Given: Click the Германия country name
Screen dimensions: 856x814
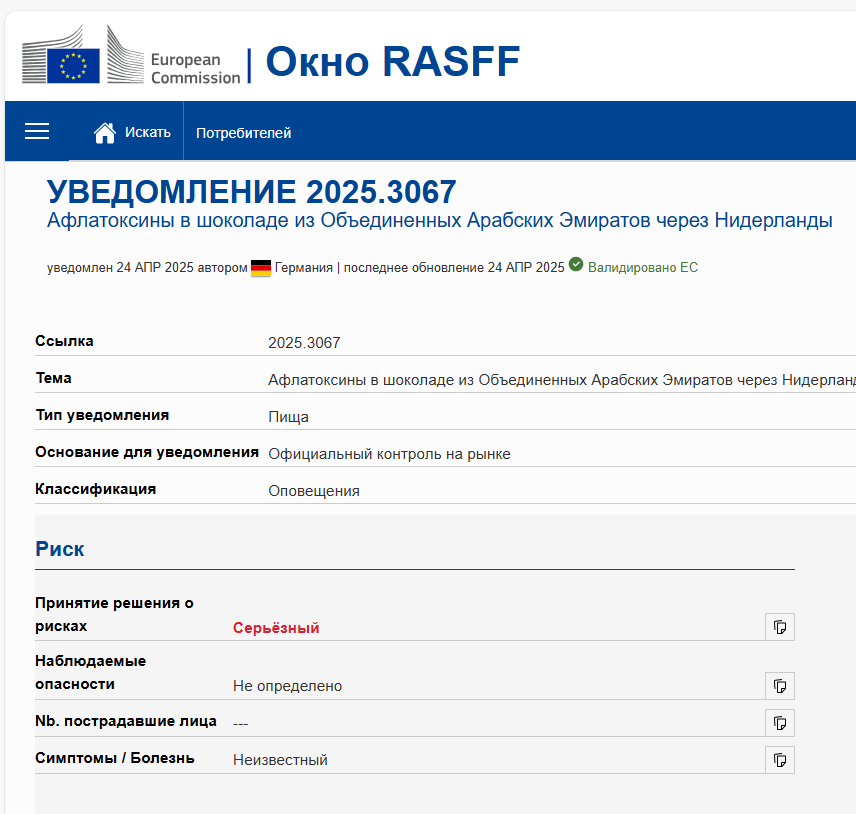Looking at the screenshot, I should [x=304, y=268].
